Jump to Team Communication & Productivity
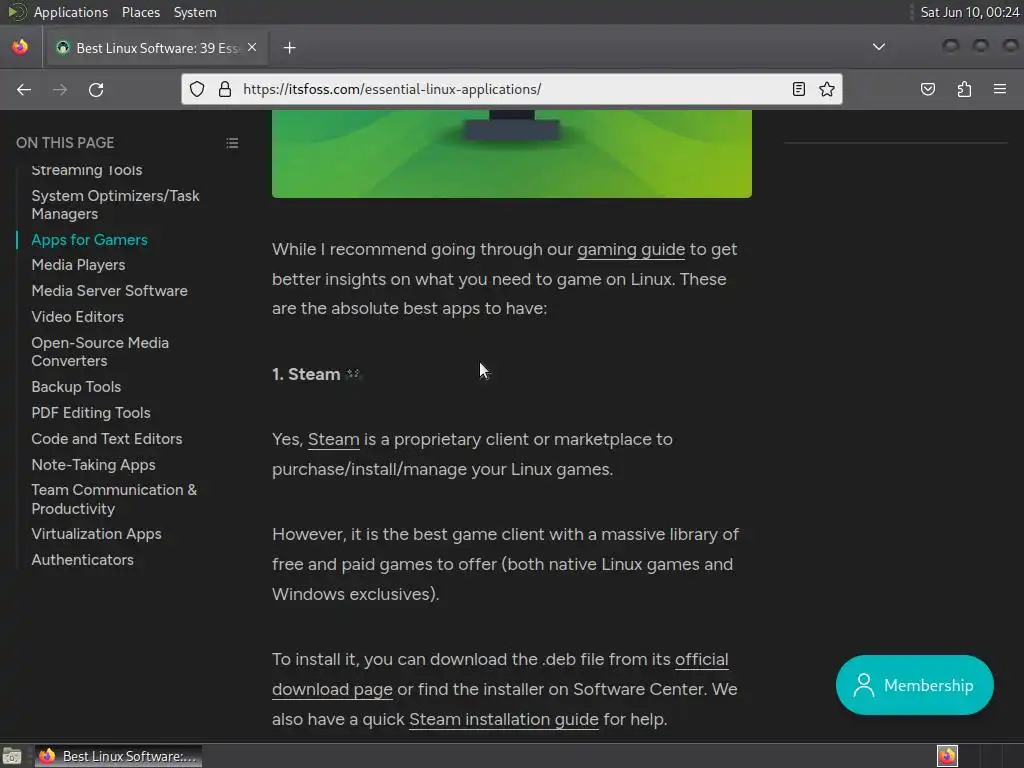Viewport: 1024px width, 768px height. tap(114, 499)
